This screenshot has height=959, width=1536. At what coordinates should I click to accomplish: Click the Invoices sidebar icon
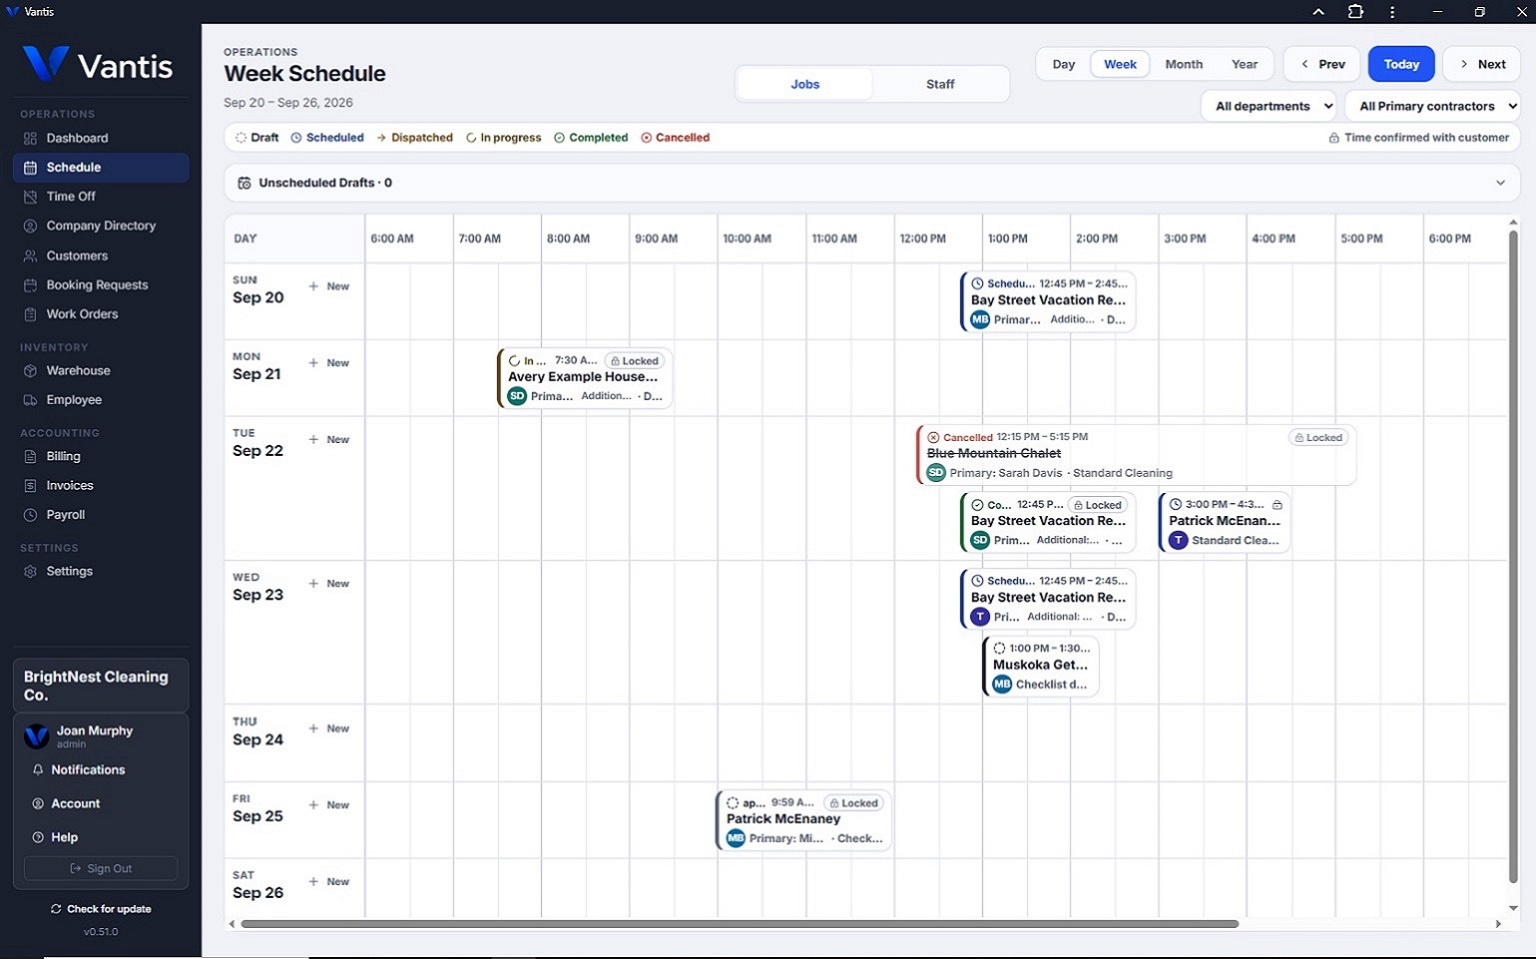point(30,486)
